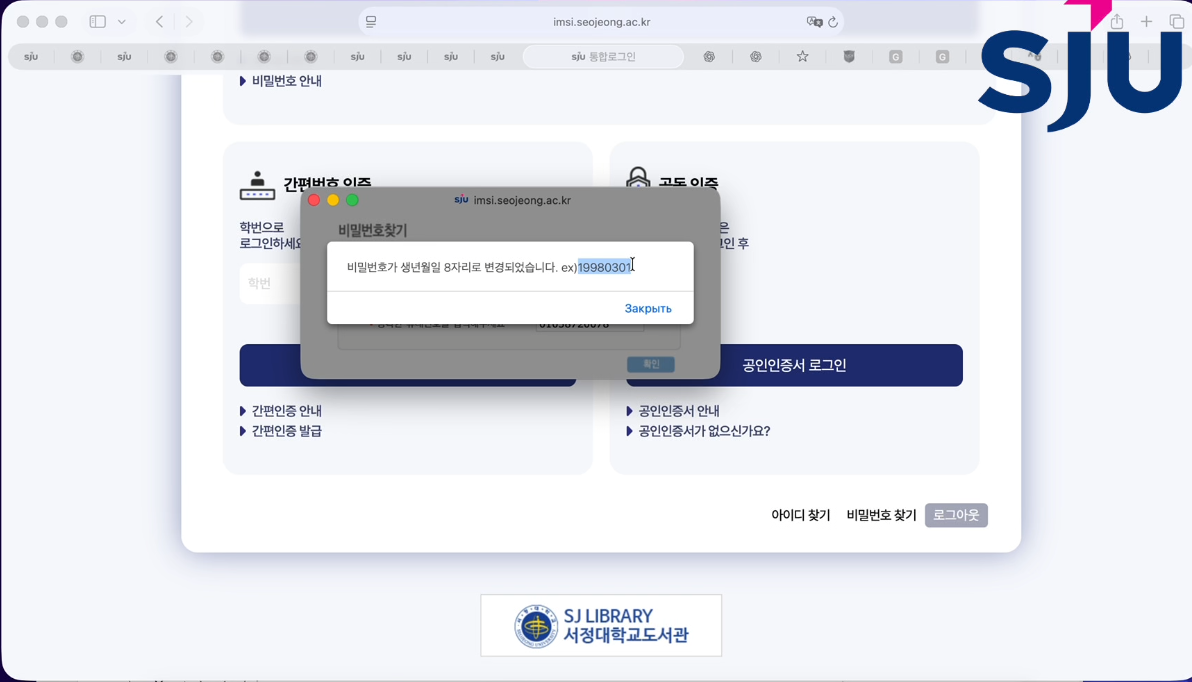
Task: Click the Share icon in Safari toolbar
Action: pos(1117,21)
